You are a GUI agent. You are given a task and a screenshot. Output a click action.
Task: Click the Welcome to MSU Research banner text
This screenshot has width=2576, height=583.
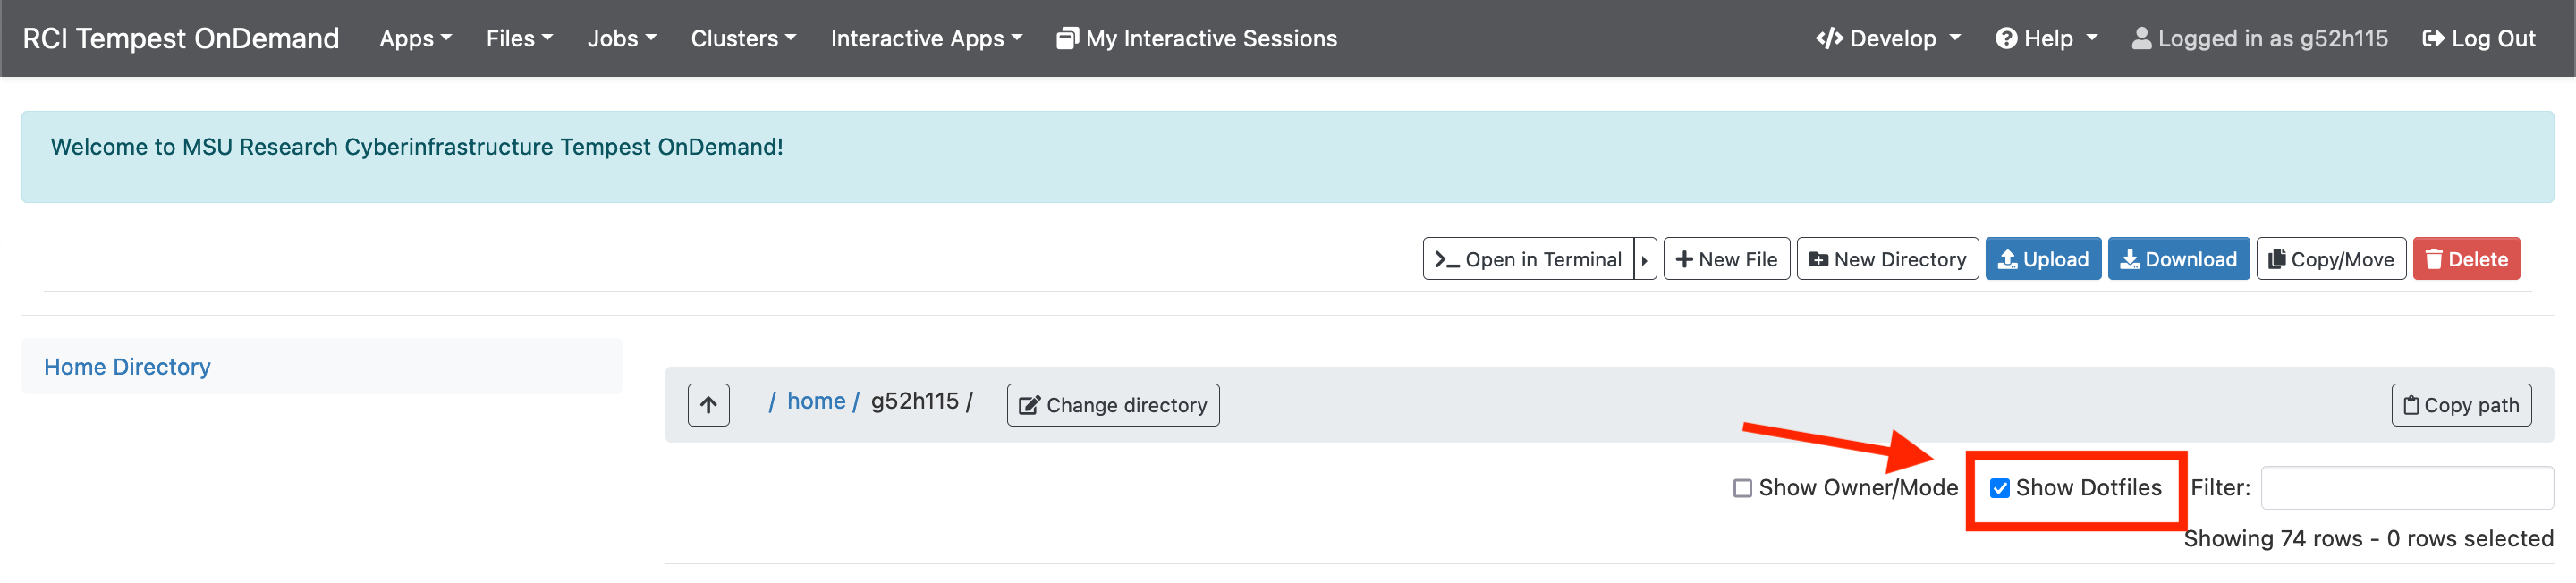(x=416, y=147)
